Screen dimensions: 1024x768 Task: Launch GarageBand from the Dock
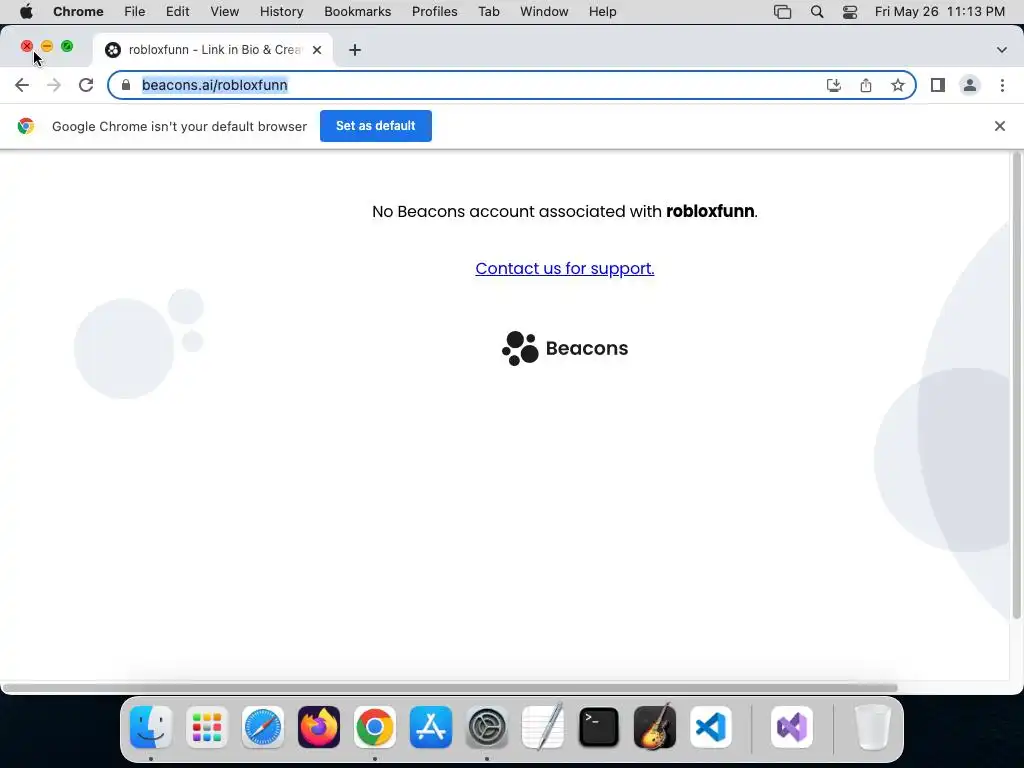tap(655, 727)
